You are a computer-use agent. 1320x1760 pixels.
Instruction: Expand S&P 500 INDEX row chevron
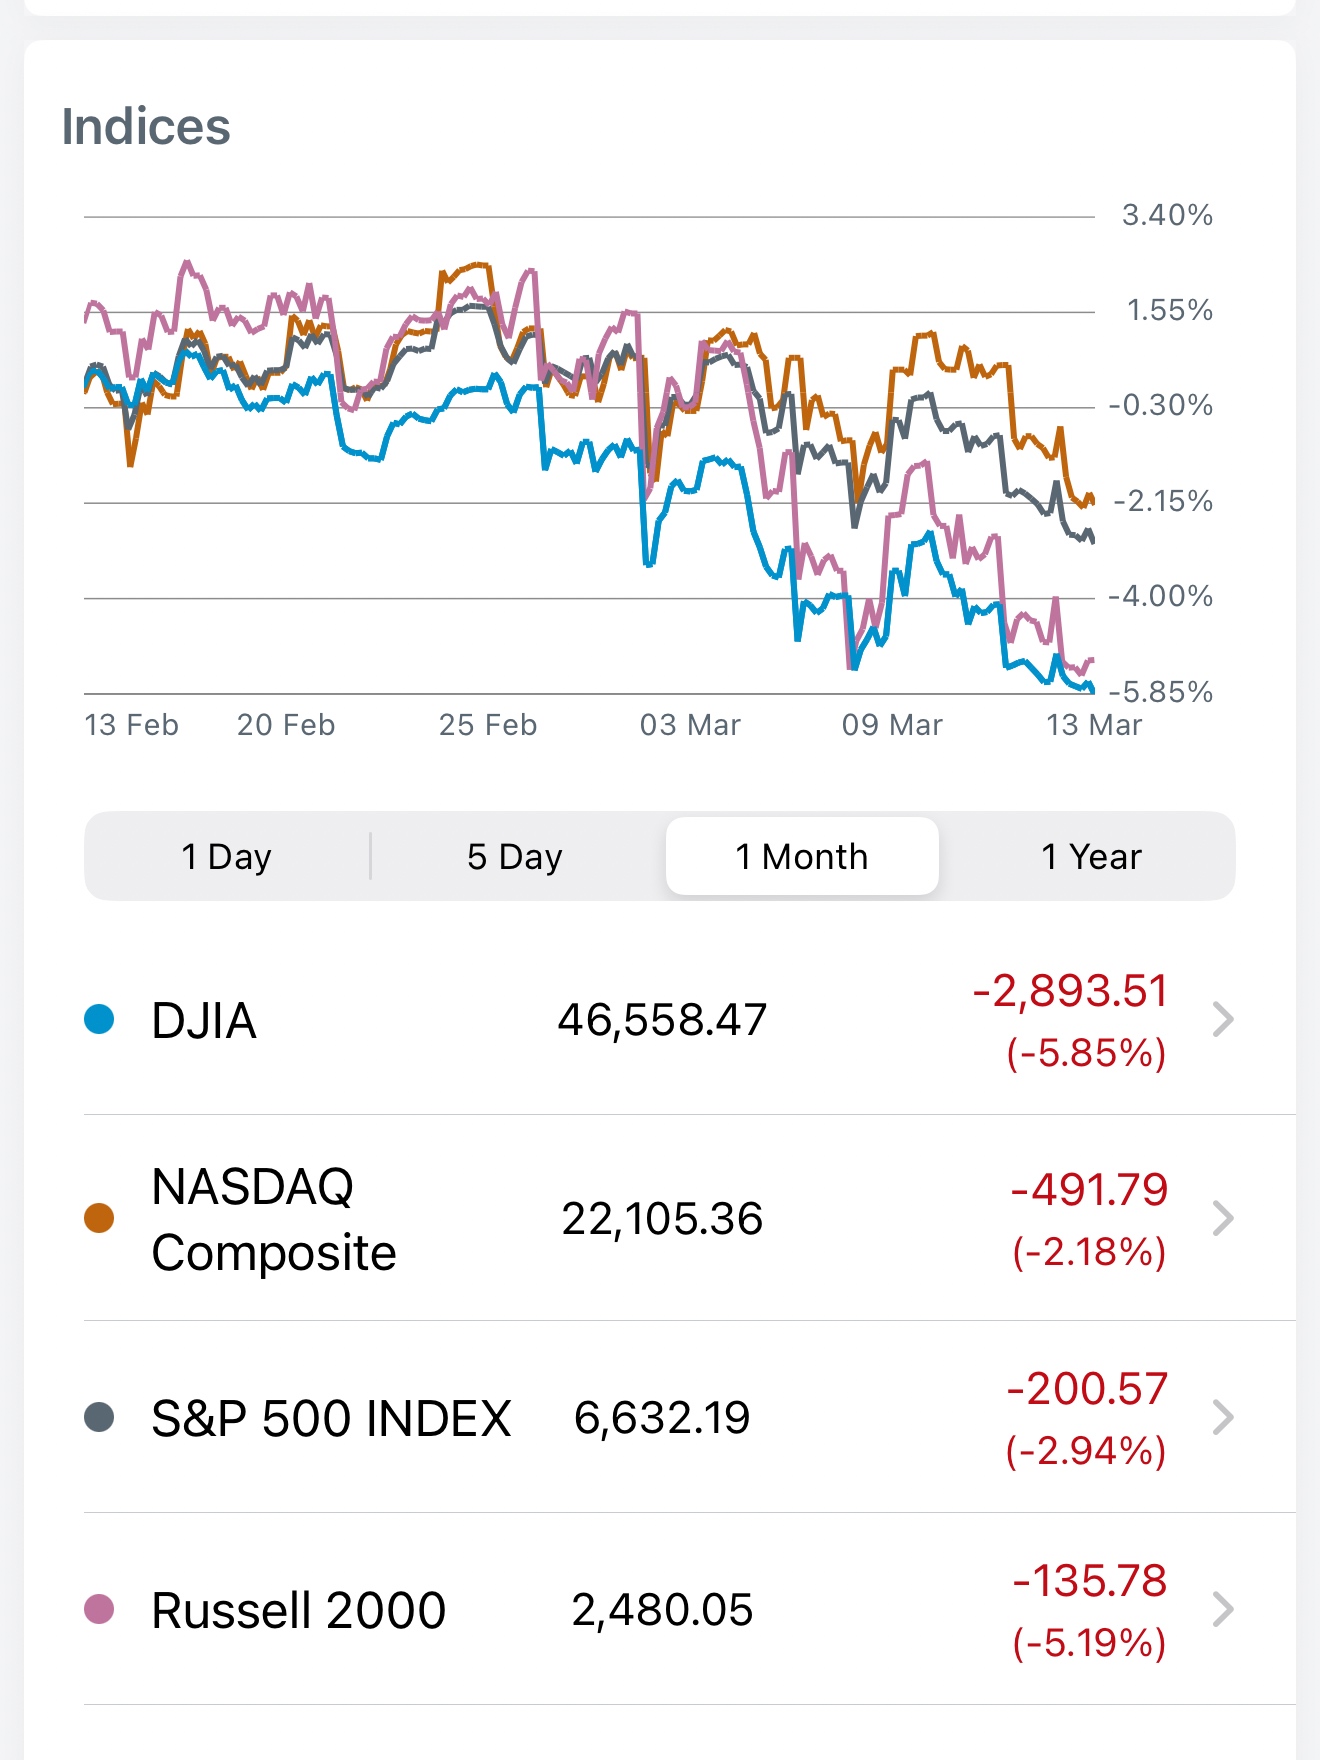point(1222,1418)
